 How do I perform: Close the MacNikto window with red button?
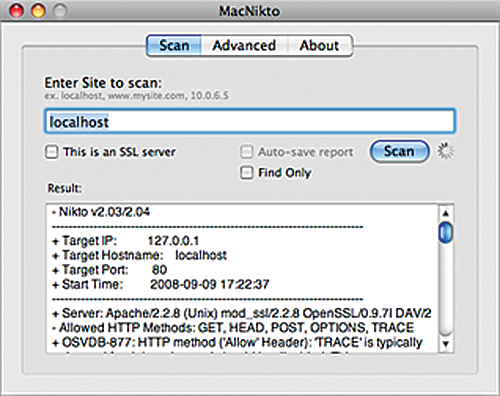[x=16, y=11]
